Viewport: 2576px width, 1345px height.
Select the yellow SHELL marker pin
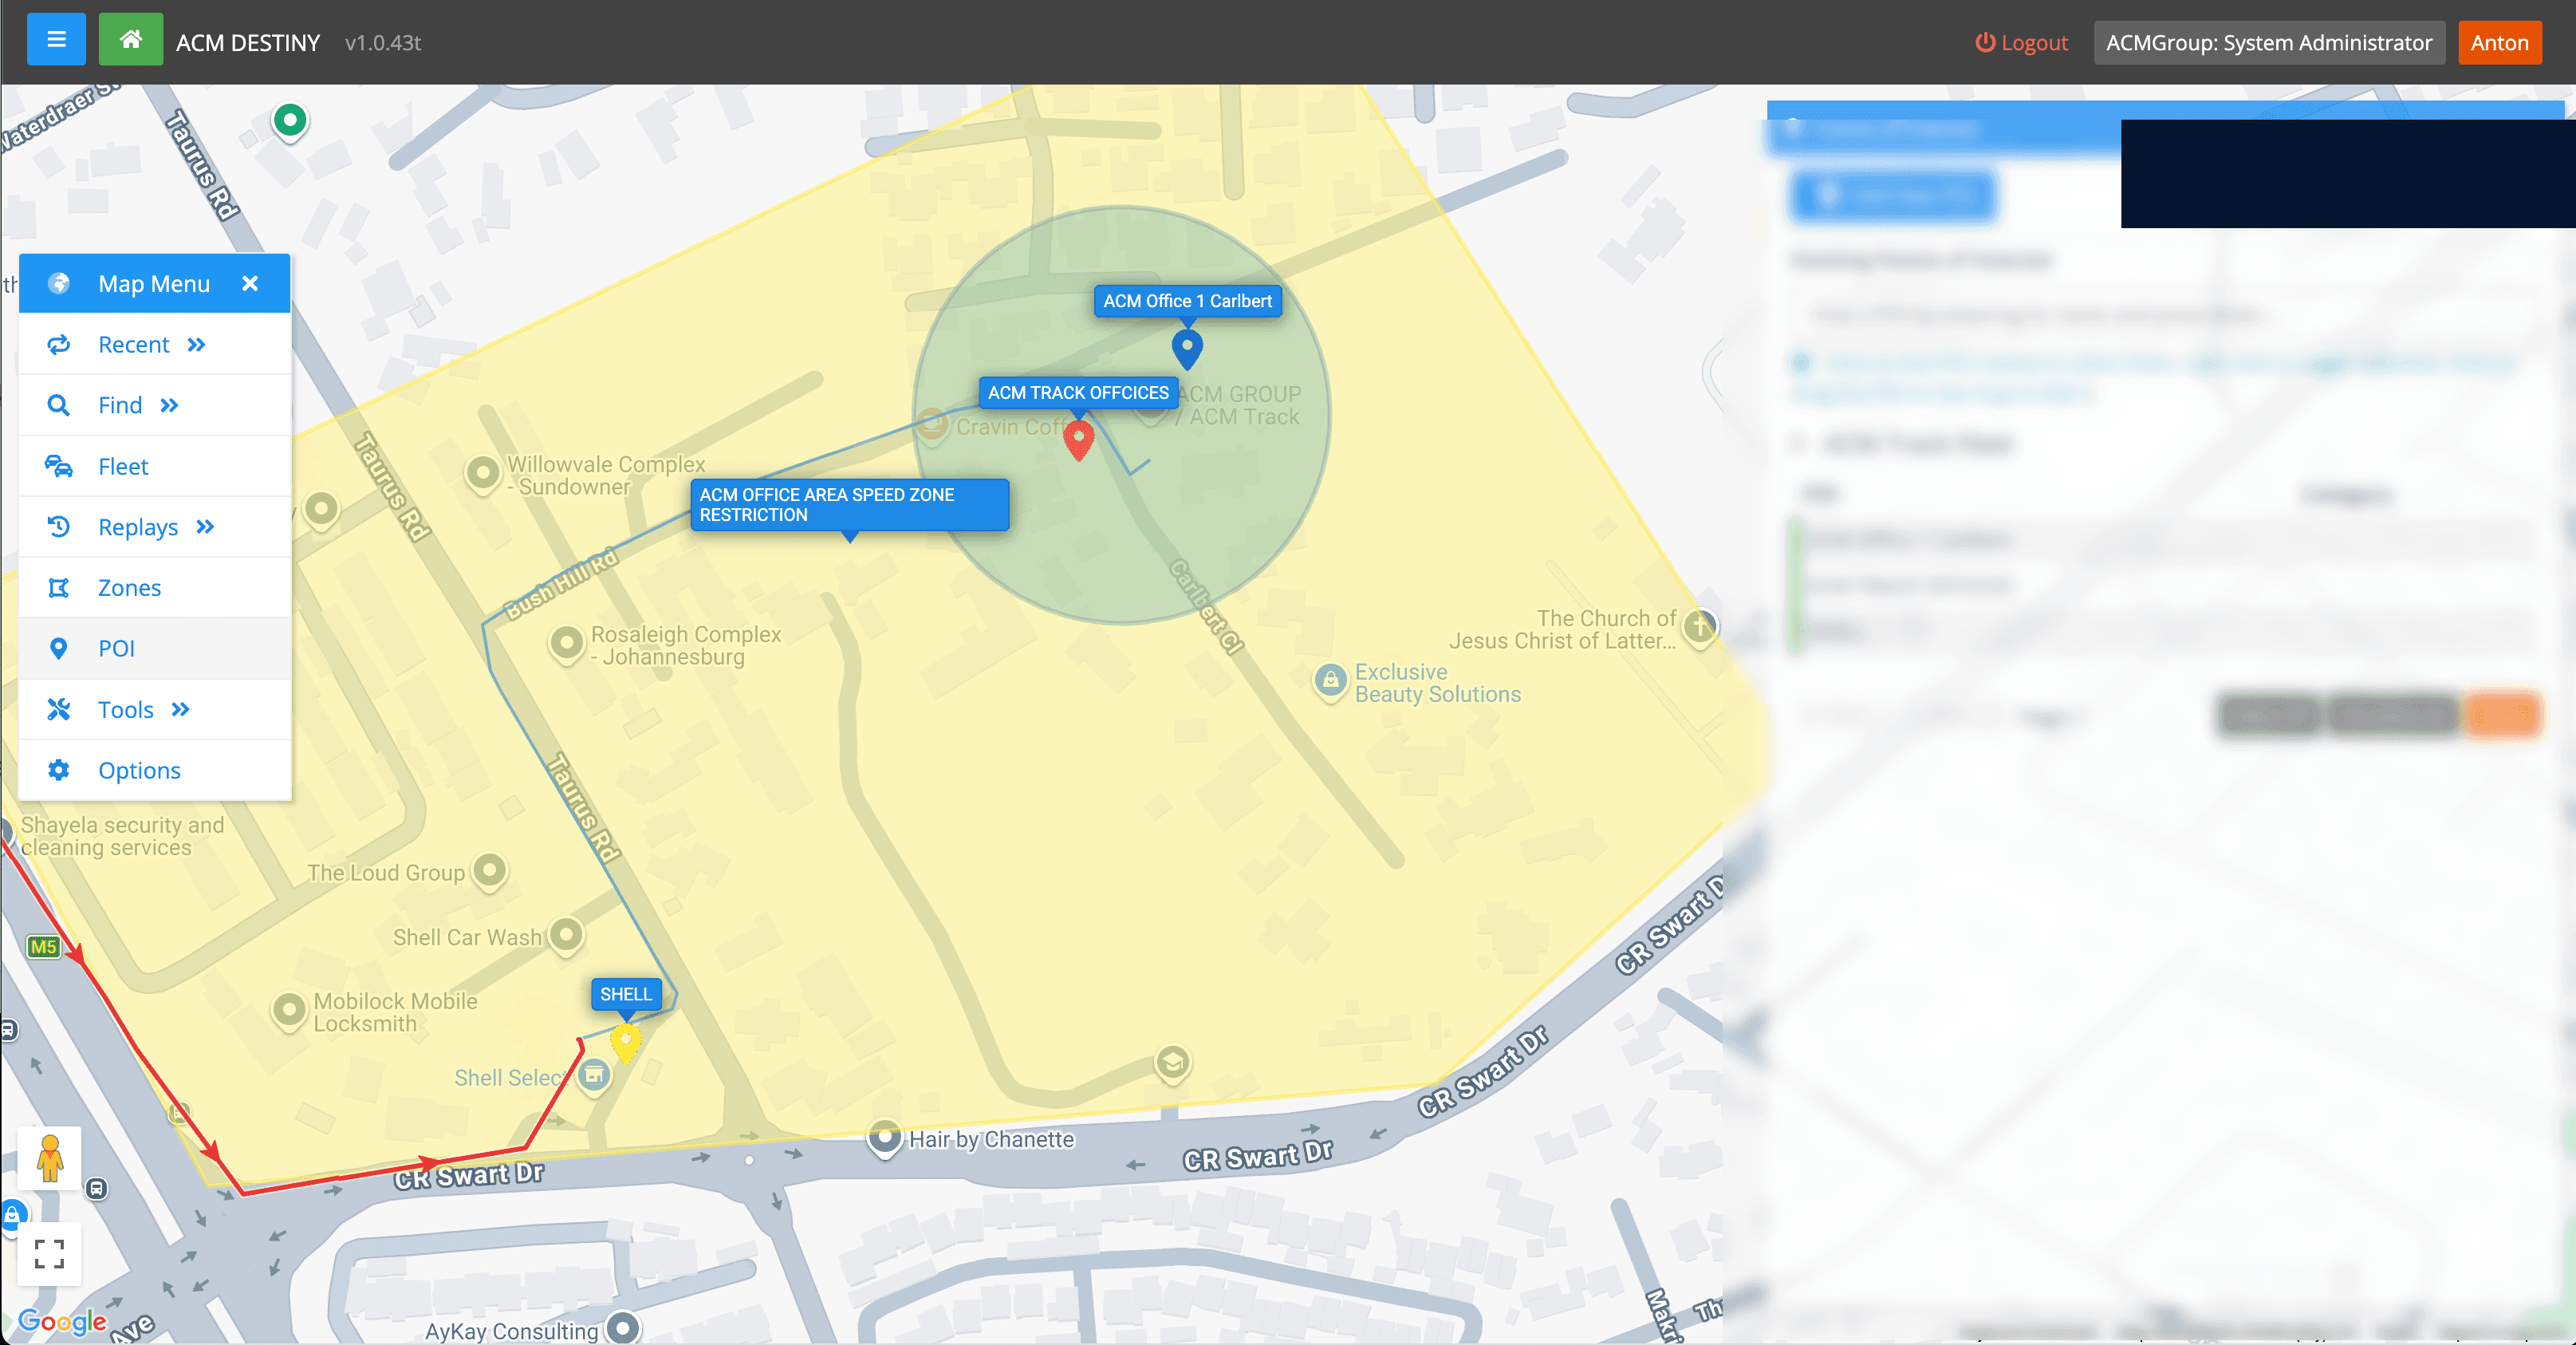(625, 1043)
